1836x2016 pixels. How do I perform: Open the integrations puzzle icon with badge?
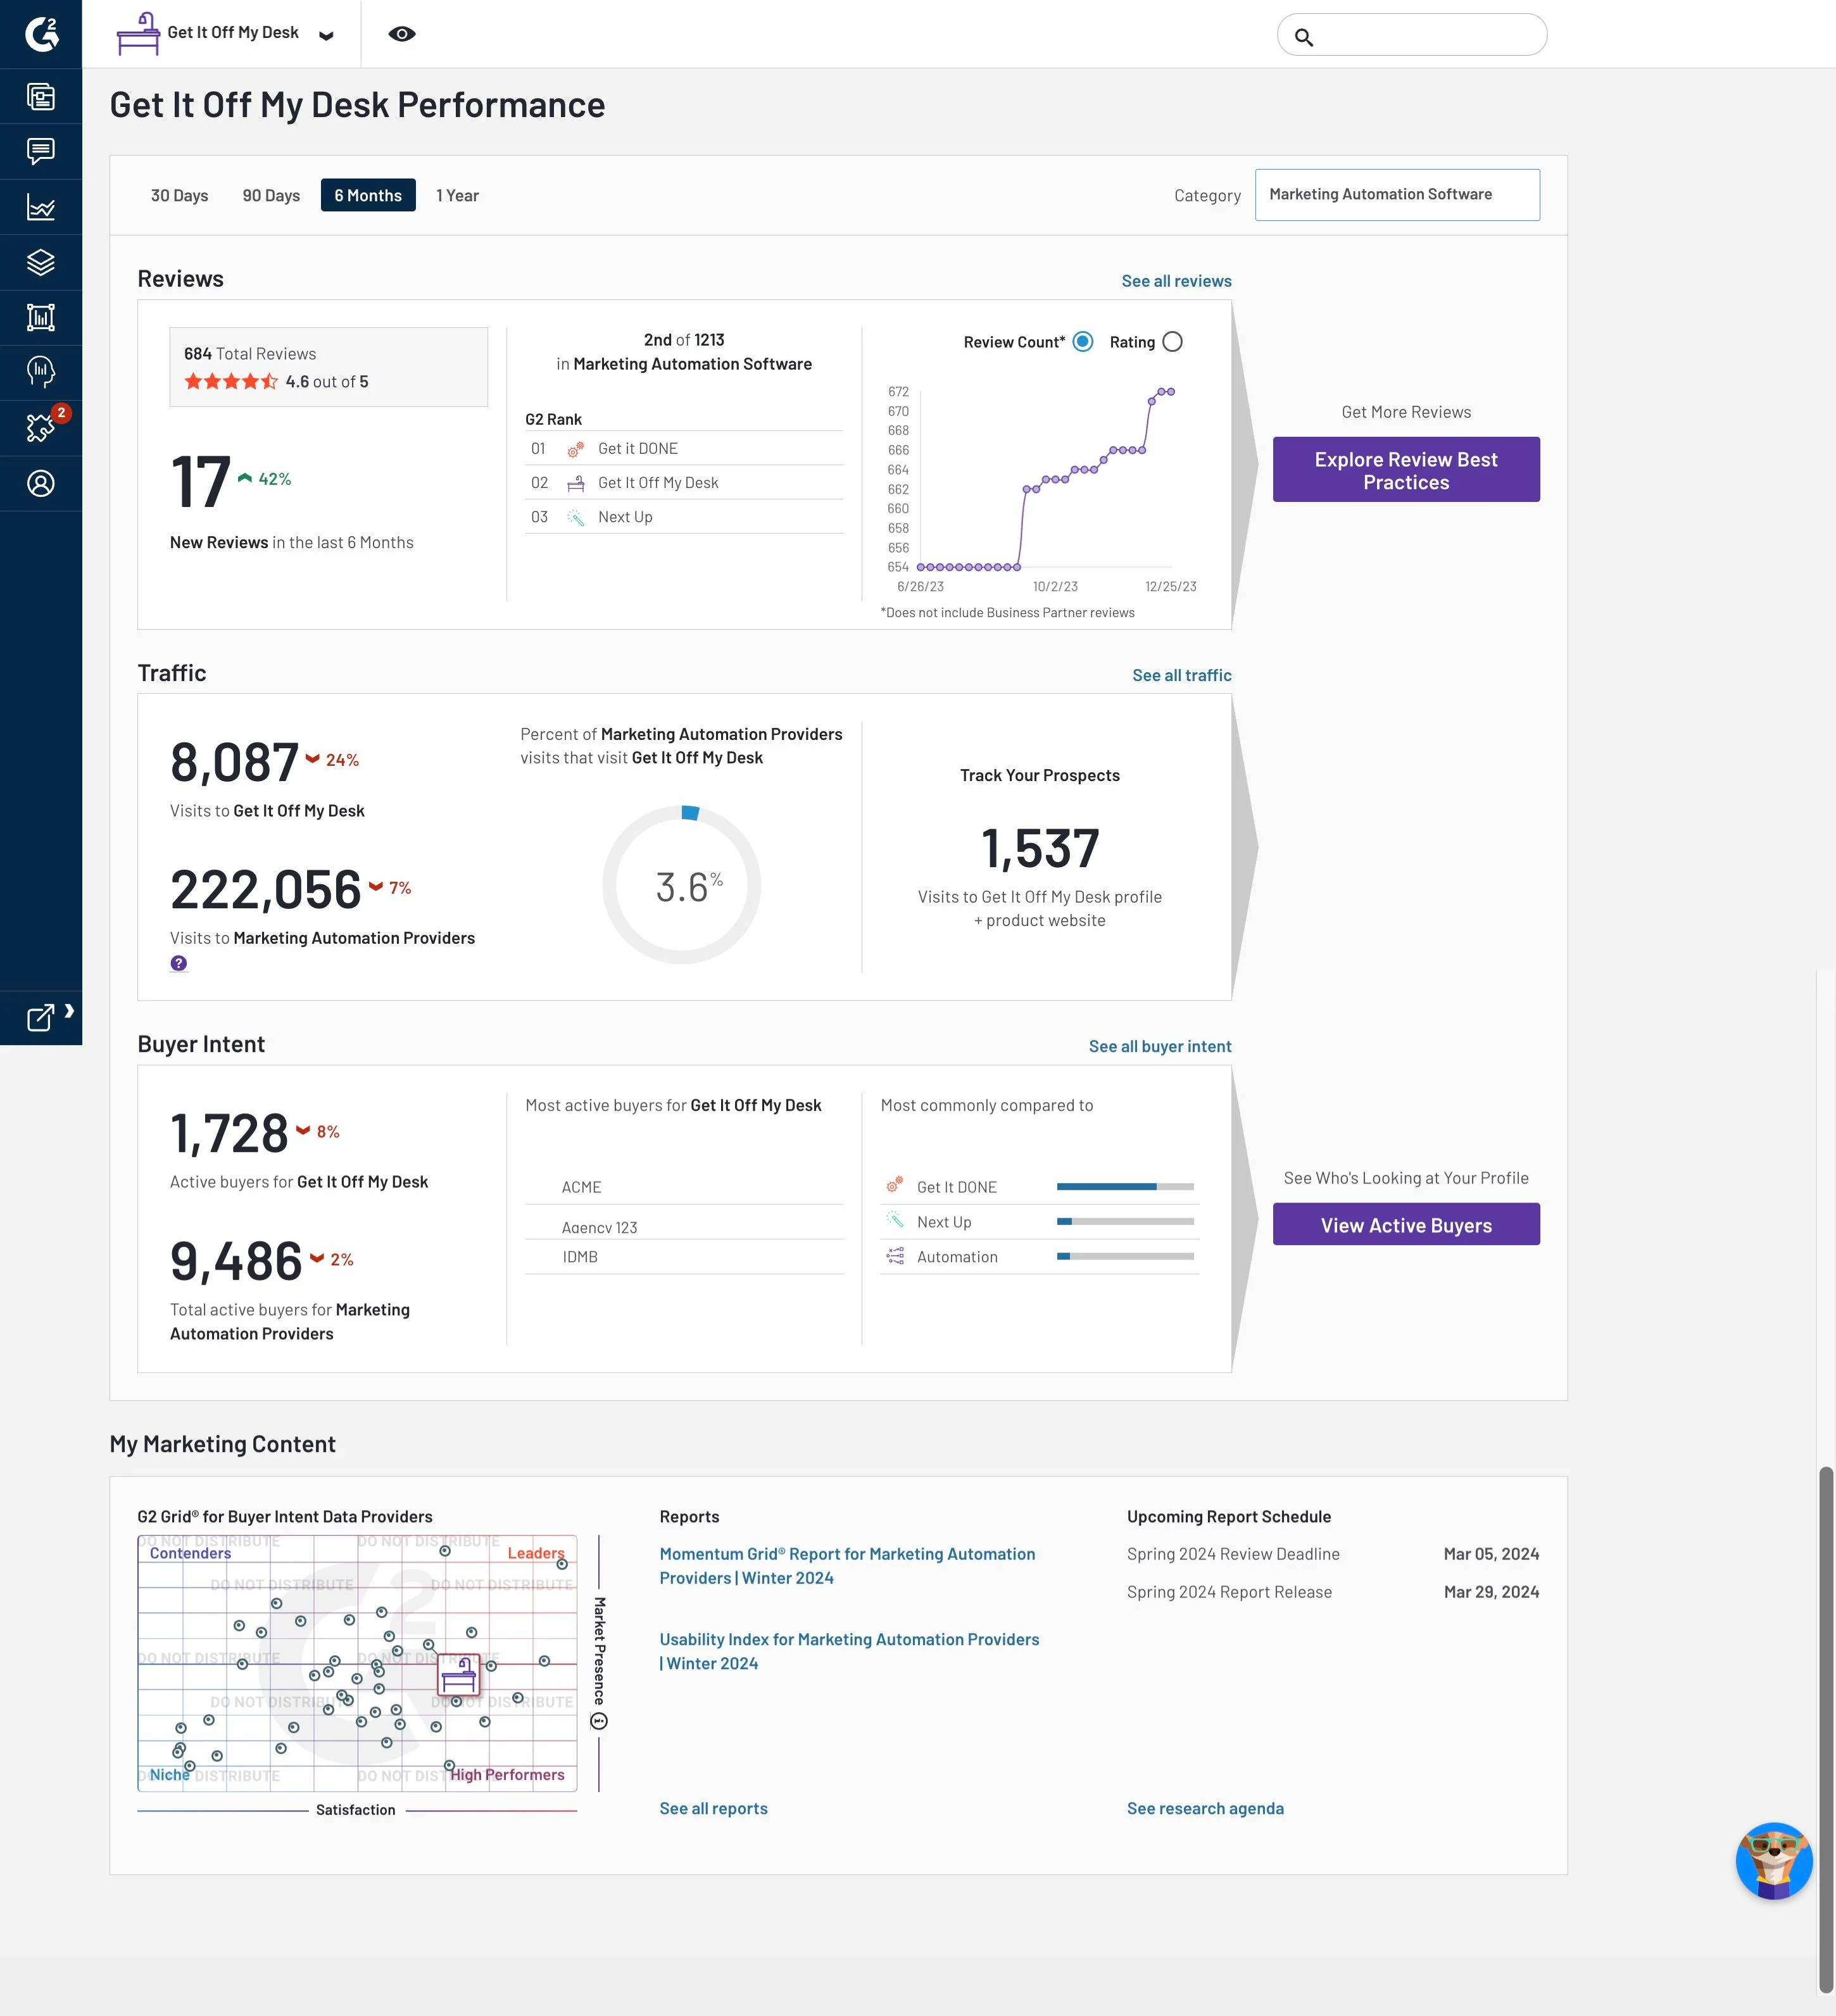(x=41, y=428)
